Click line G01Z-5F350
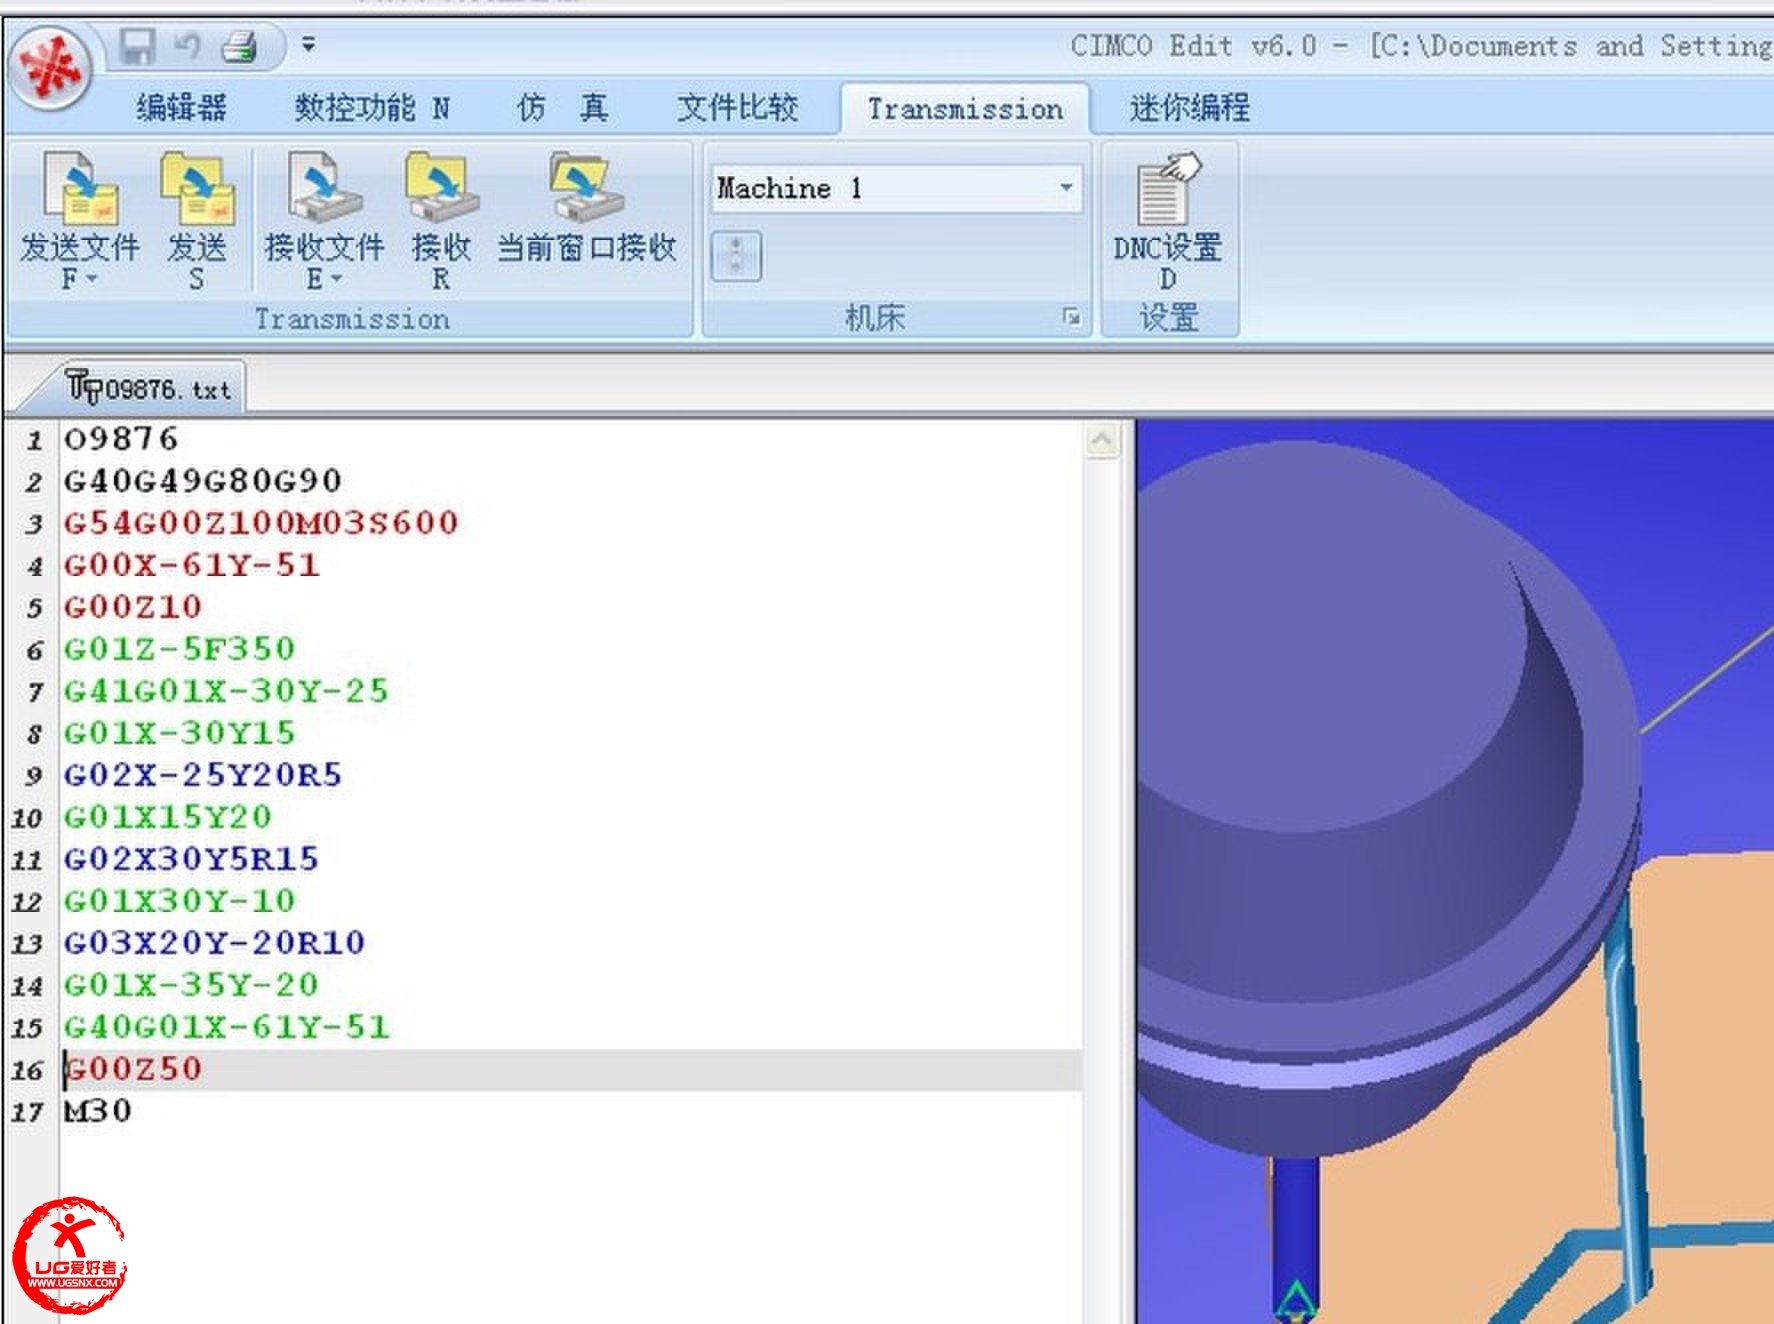Image resolution: width=1774 pixels, height=1324 pixels. (180, 649)
